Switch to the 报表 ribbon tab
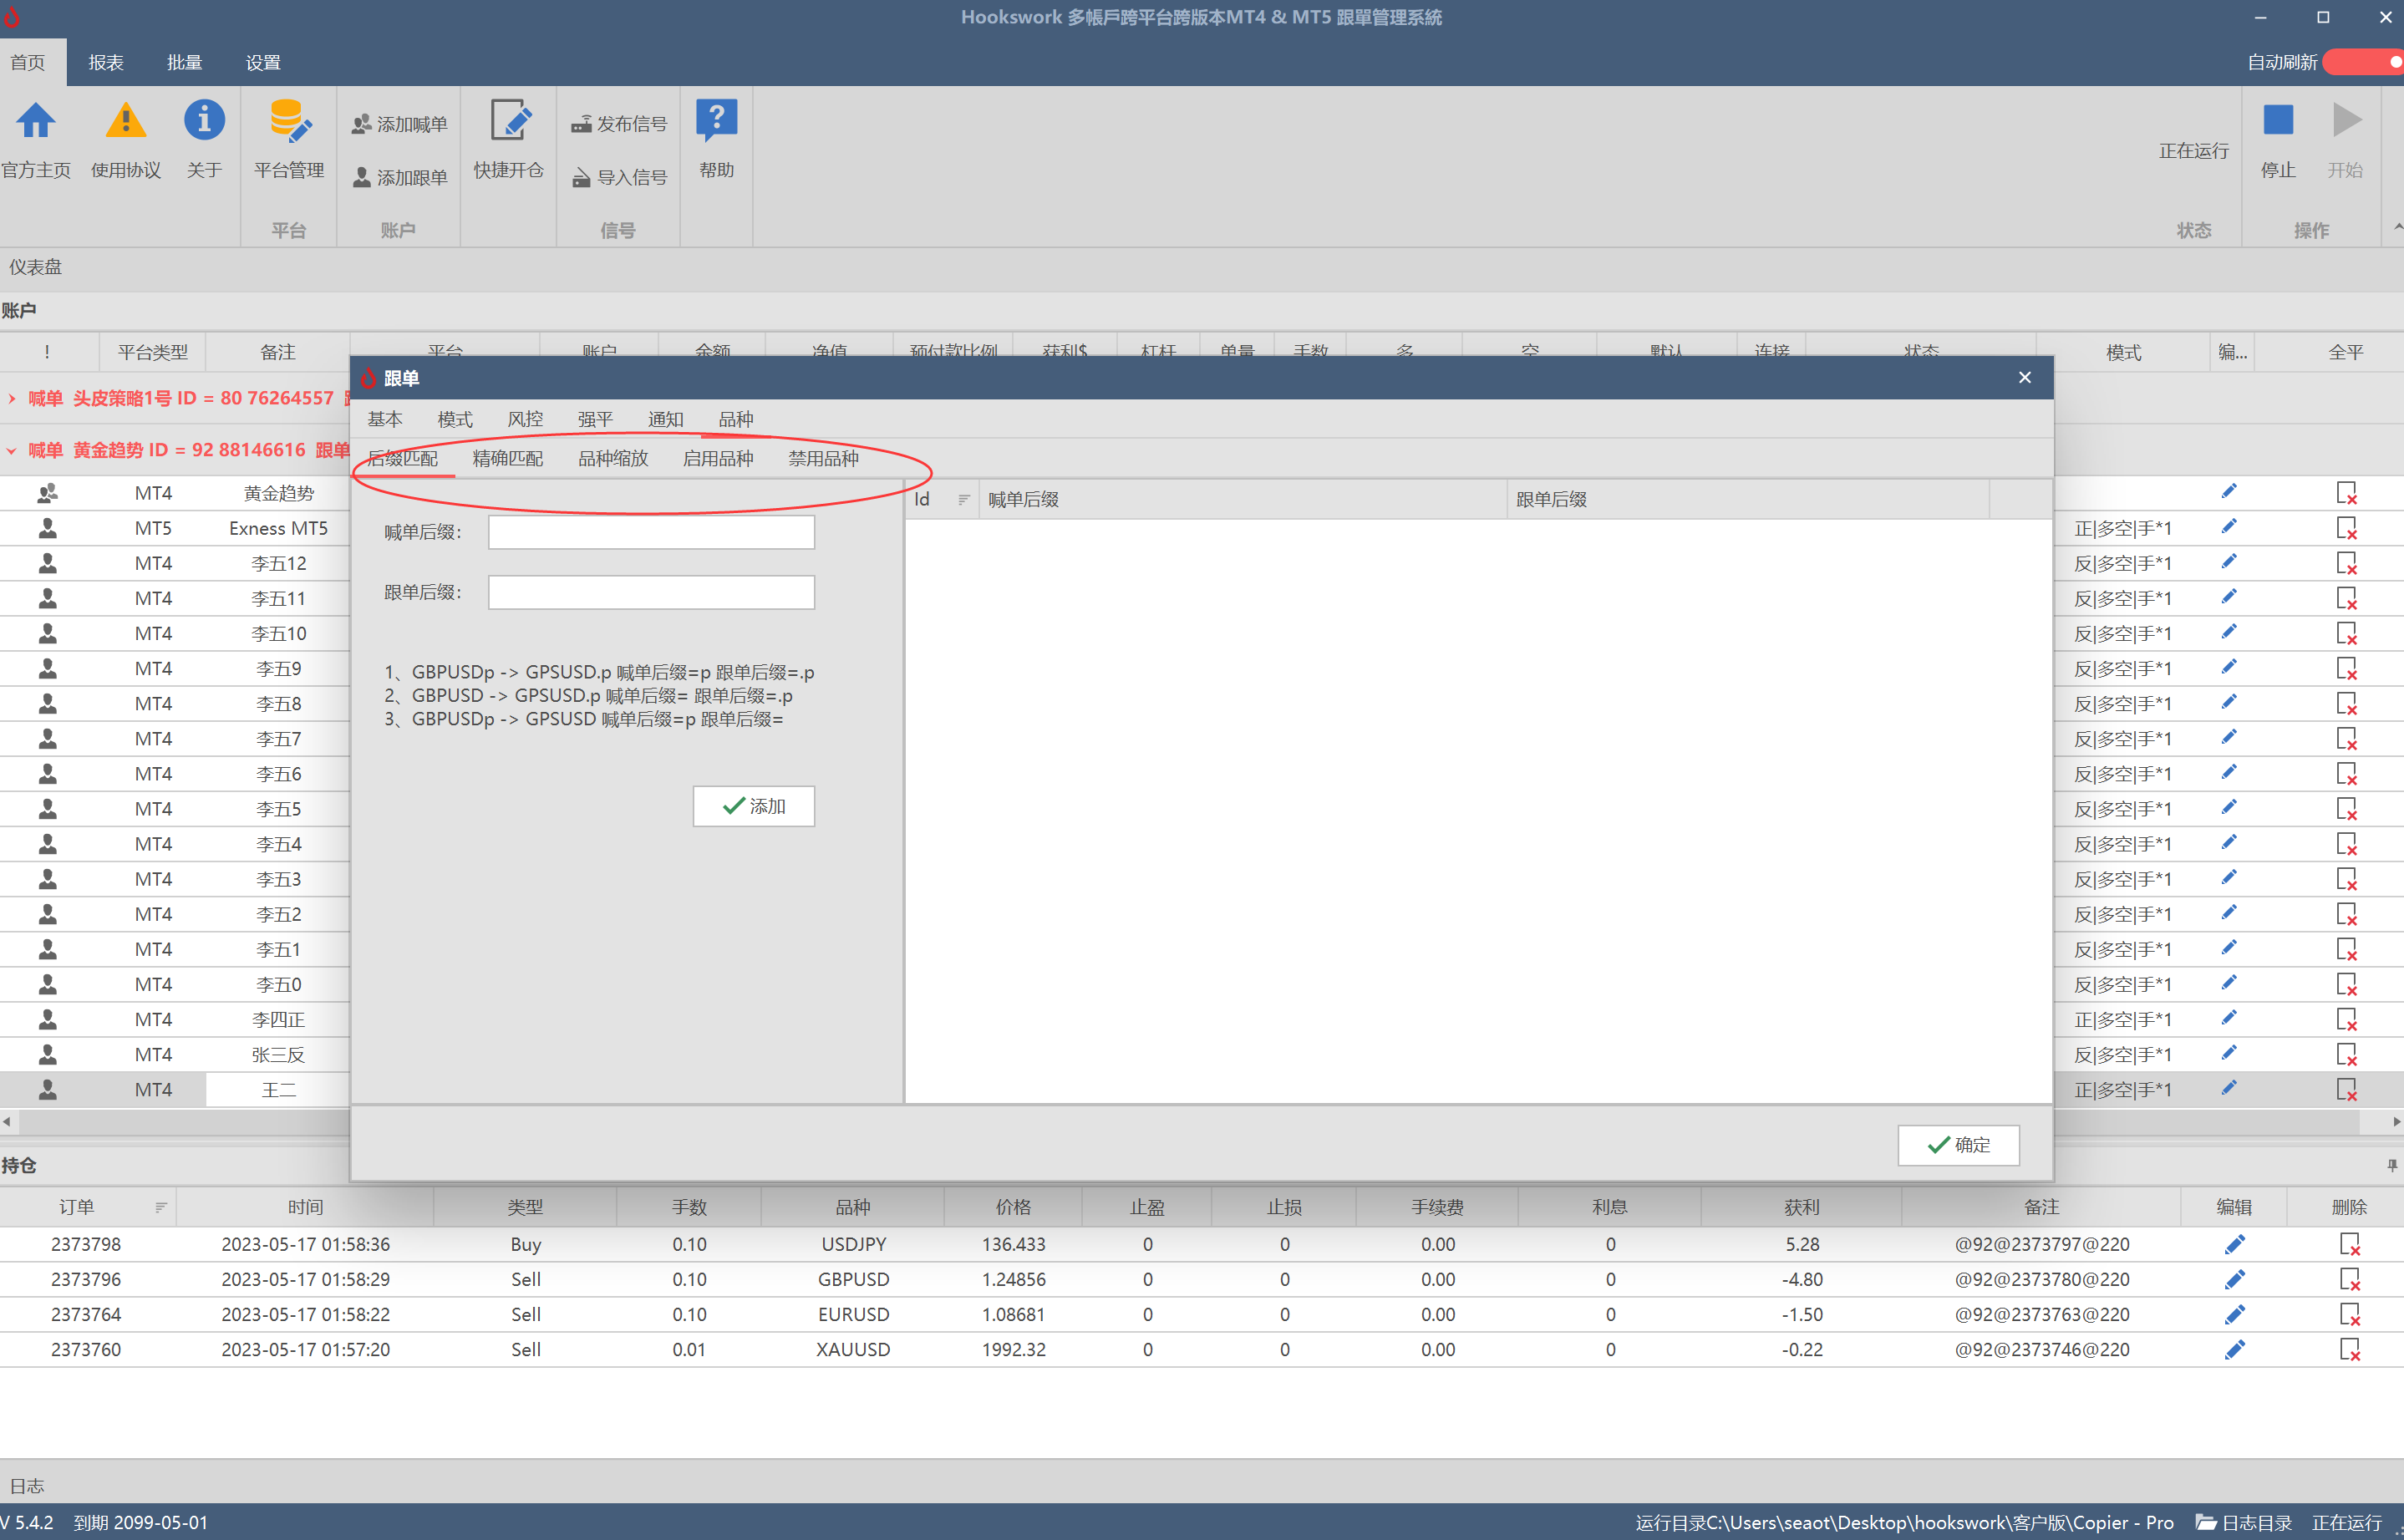The image size is (2404, 1540). click(x=106, y=62)
